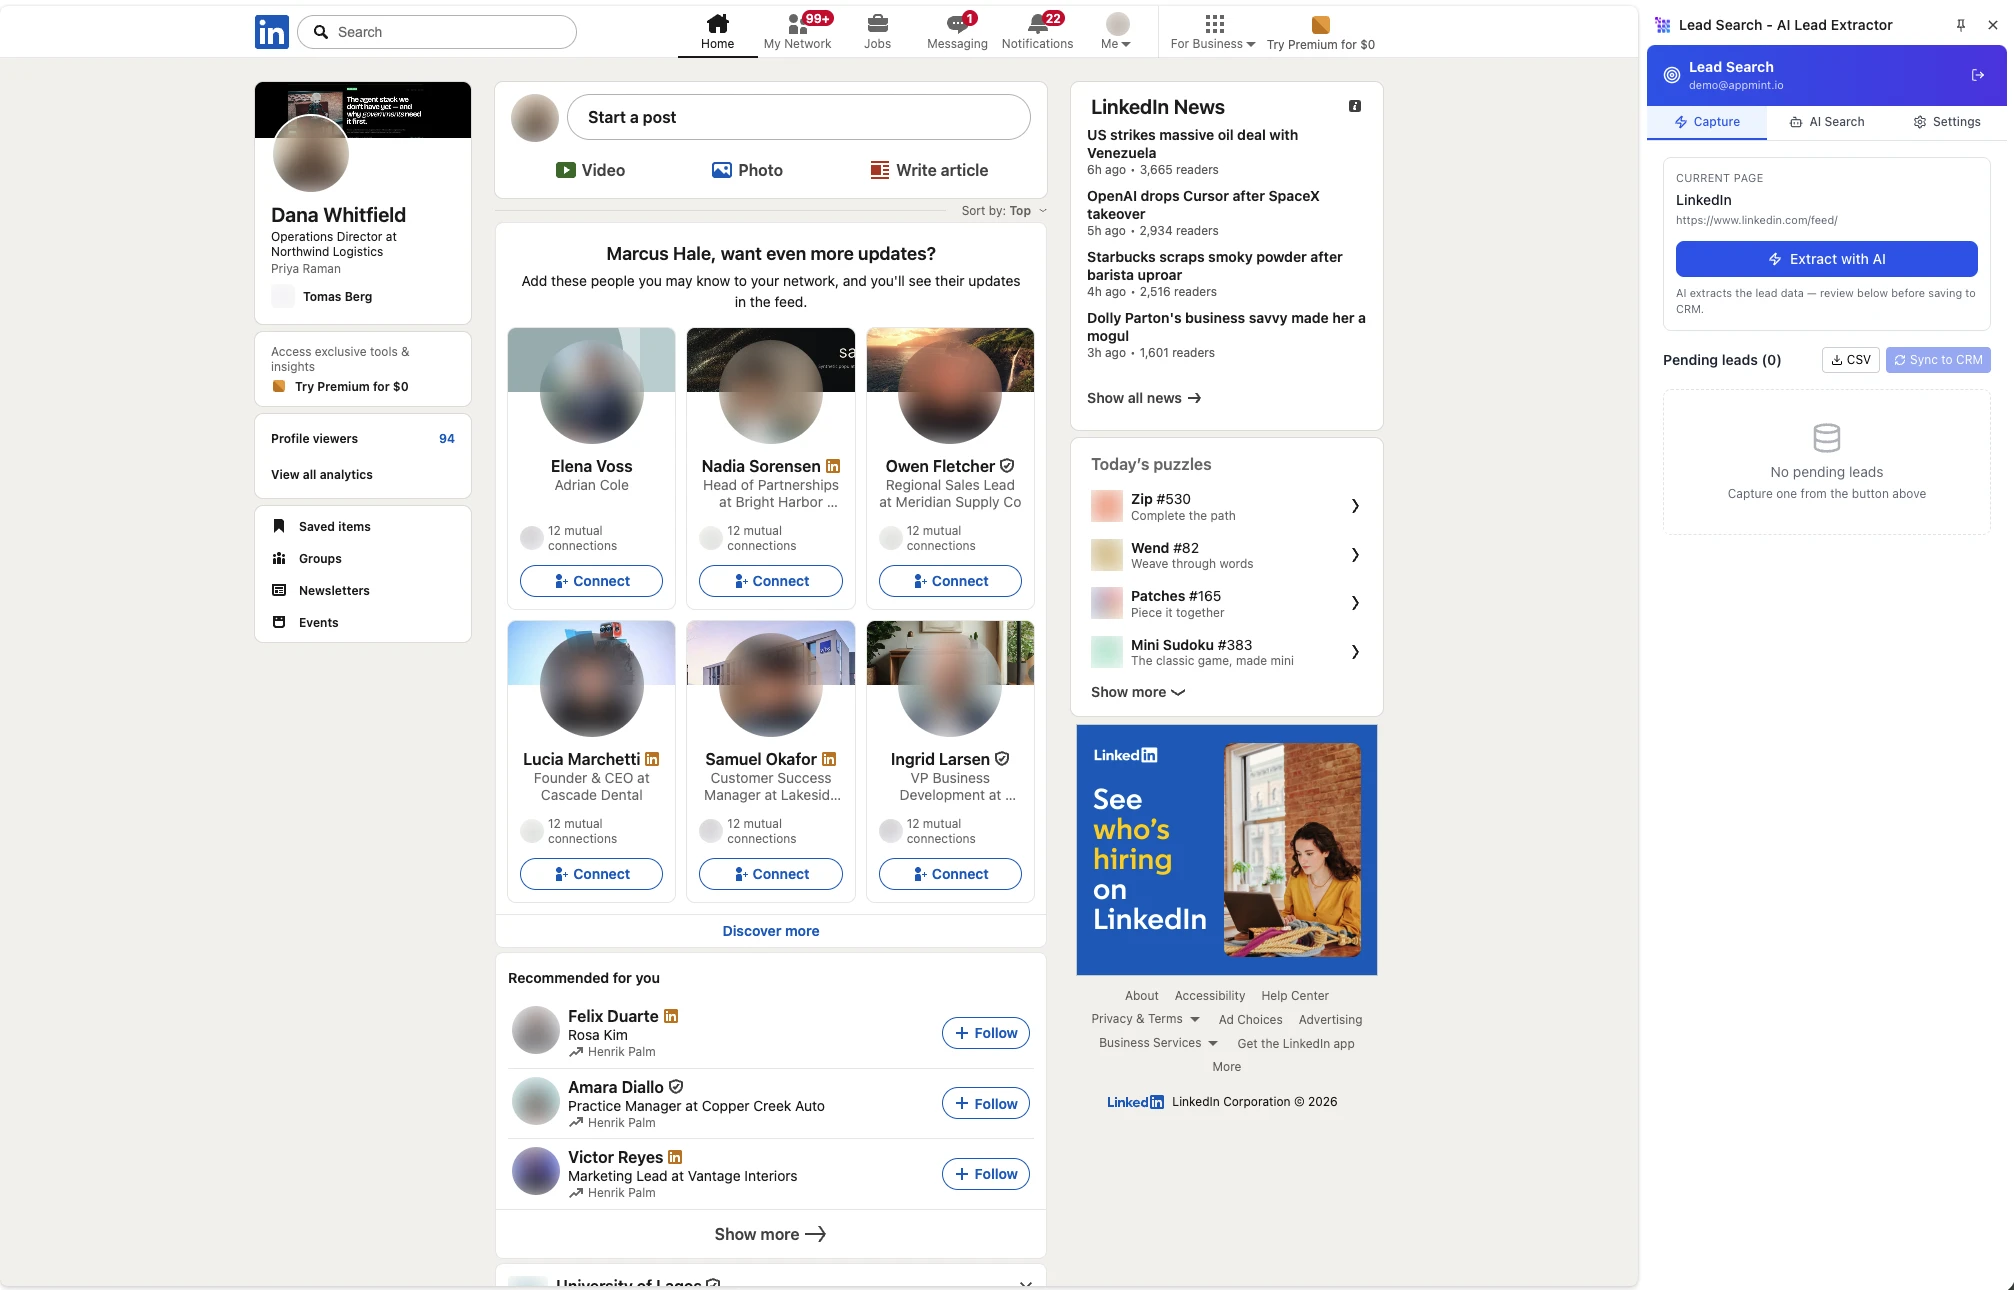Follow Felix Duarte
The width and height of the screenshot is (2014, 1290).
[986, 1033]
